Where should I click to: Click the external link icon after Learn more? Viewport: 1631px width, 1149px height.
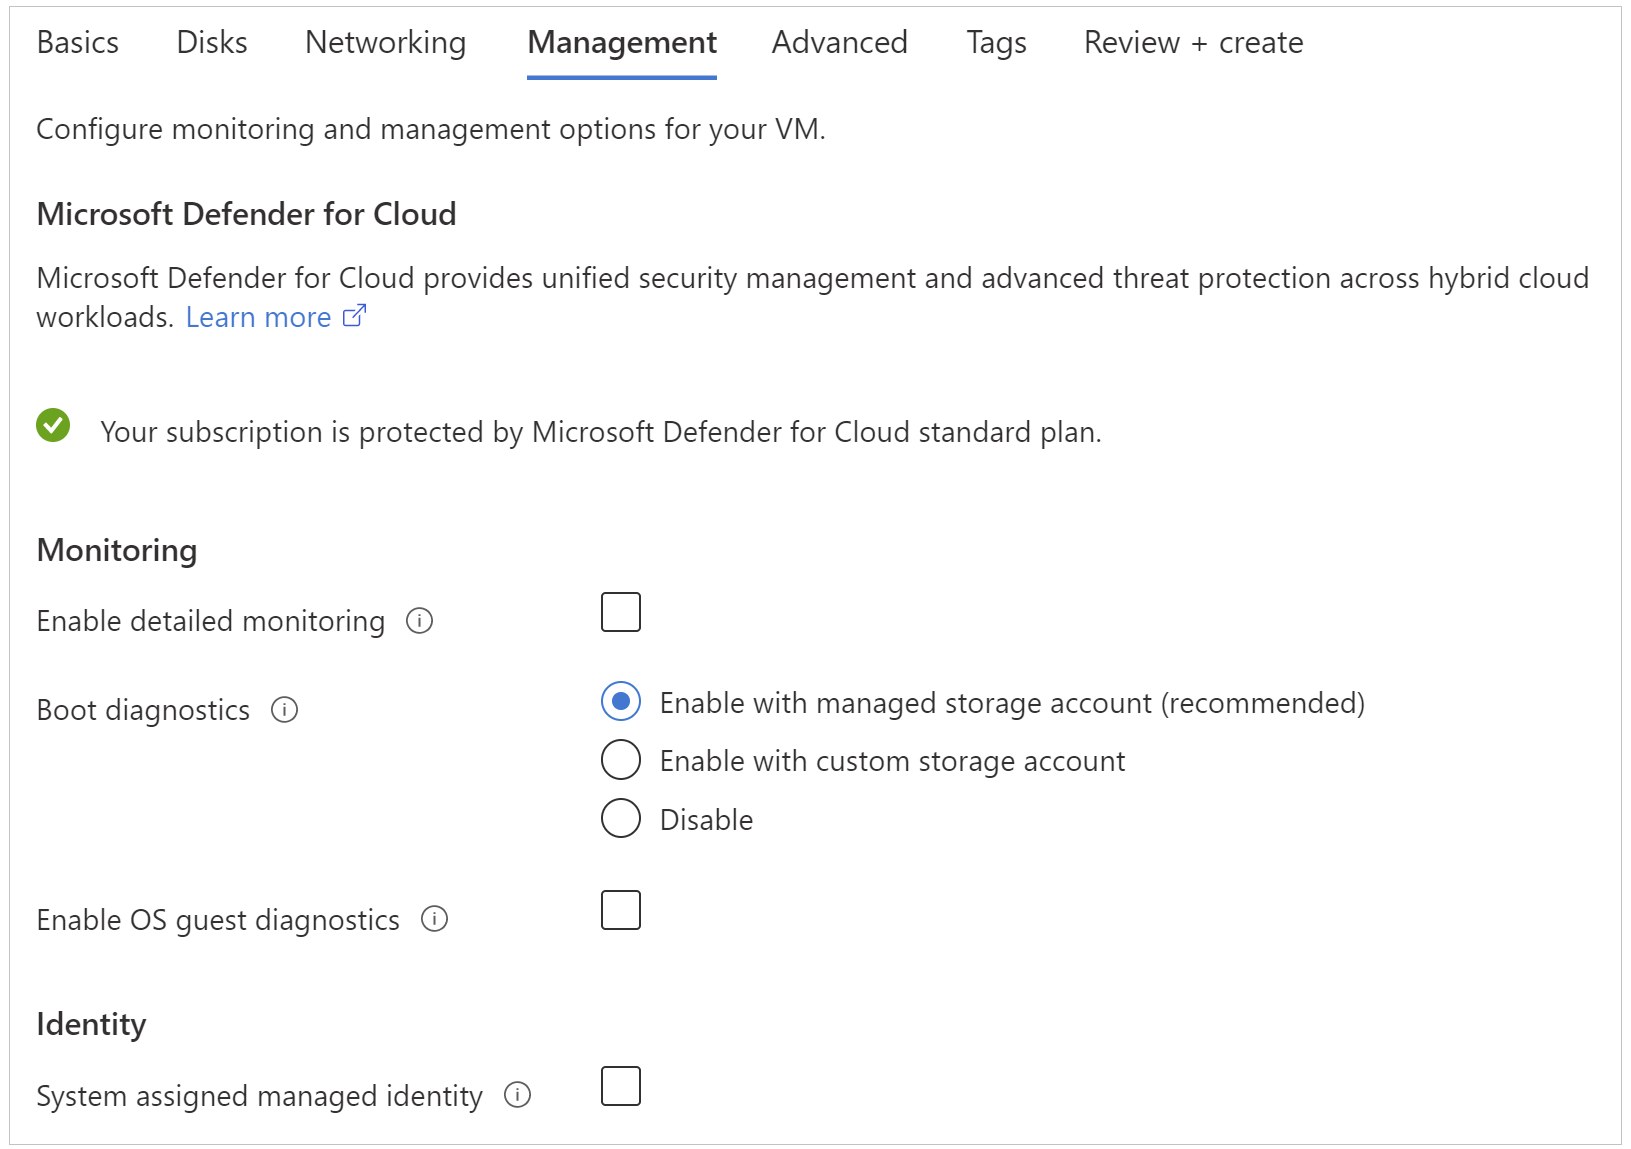coord(353,316)
